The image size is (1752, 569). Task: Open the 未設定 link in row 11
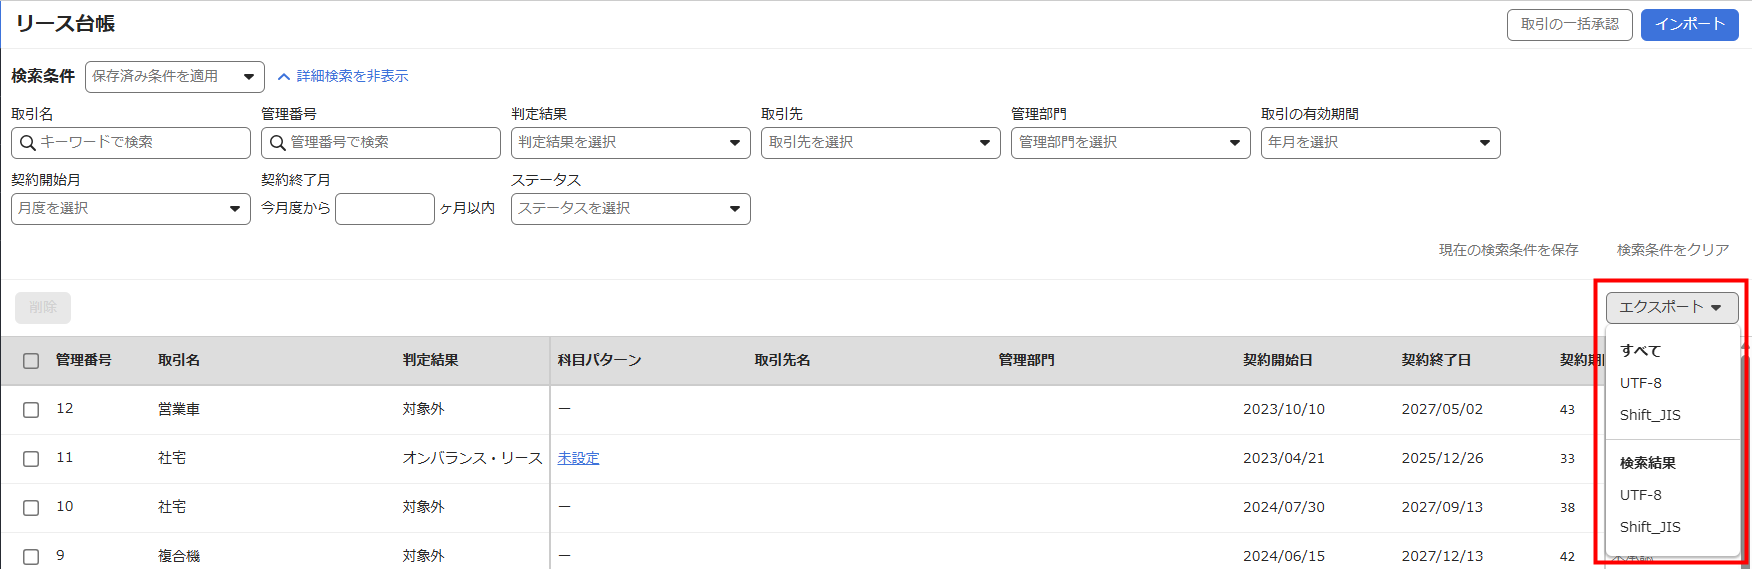click(578, 458)
